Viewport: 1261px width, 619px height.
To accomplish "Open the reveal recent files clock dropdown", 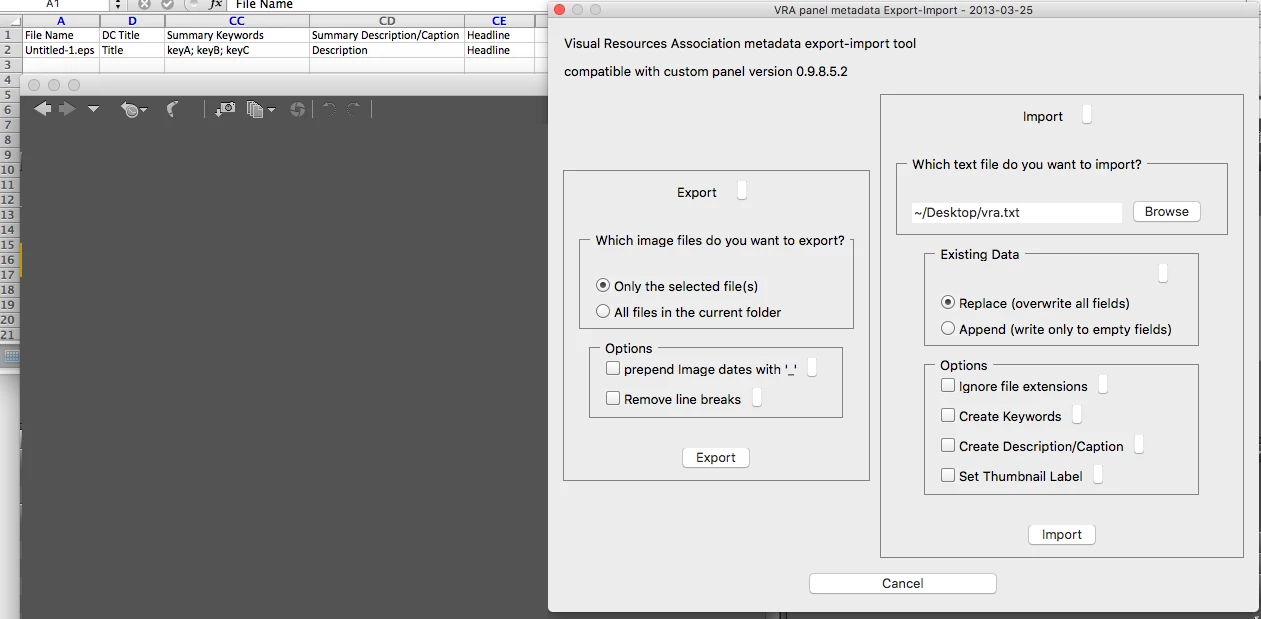I will click(x=133, y=109).
